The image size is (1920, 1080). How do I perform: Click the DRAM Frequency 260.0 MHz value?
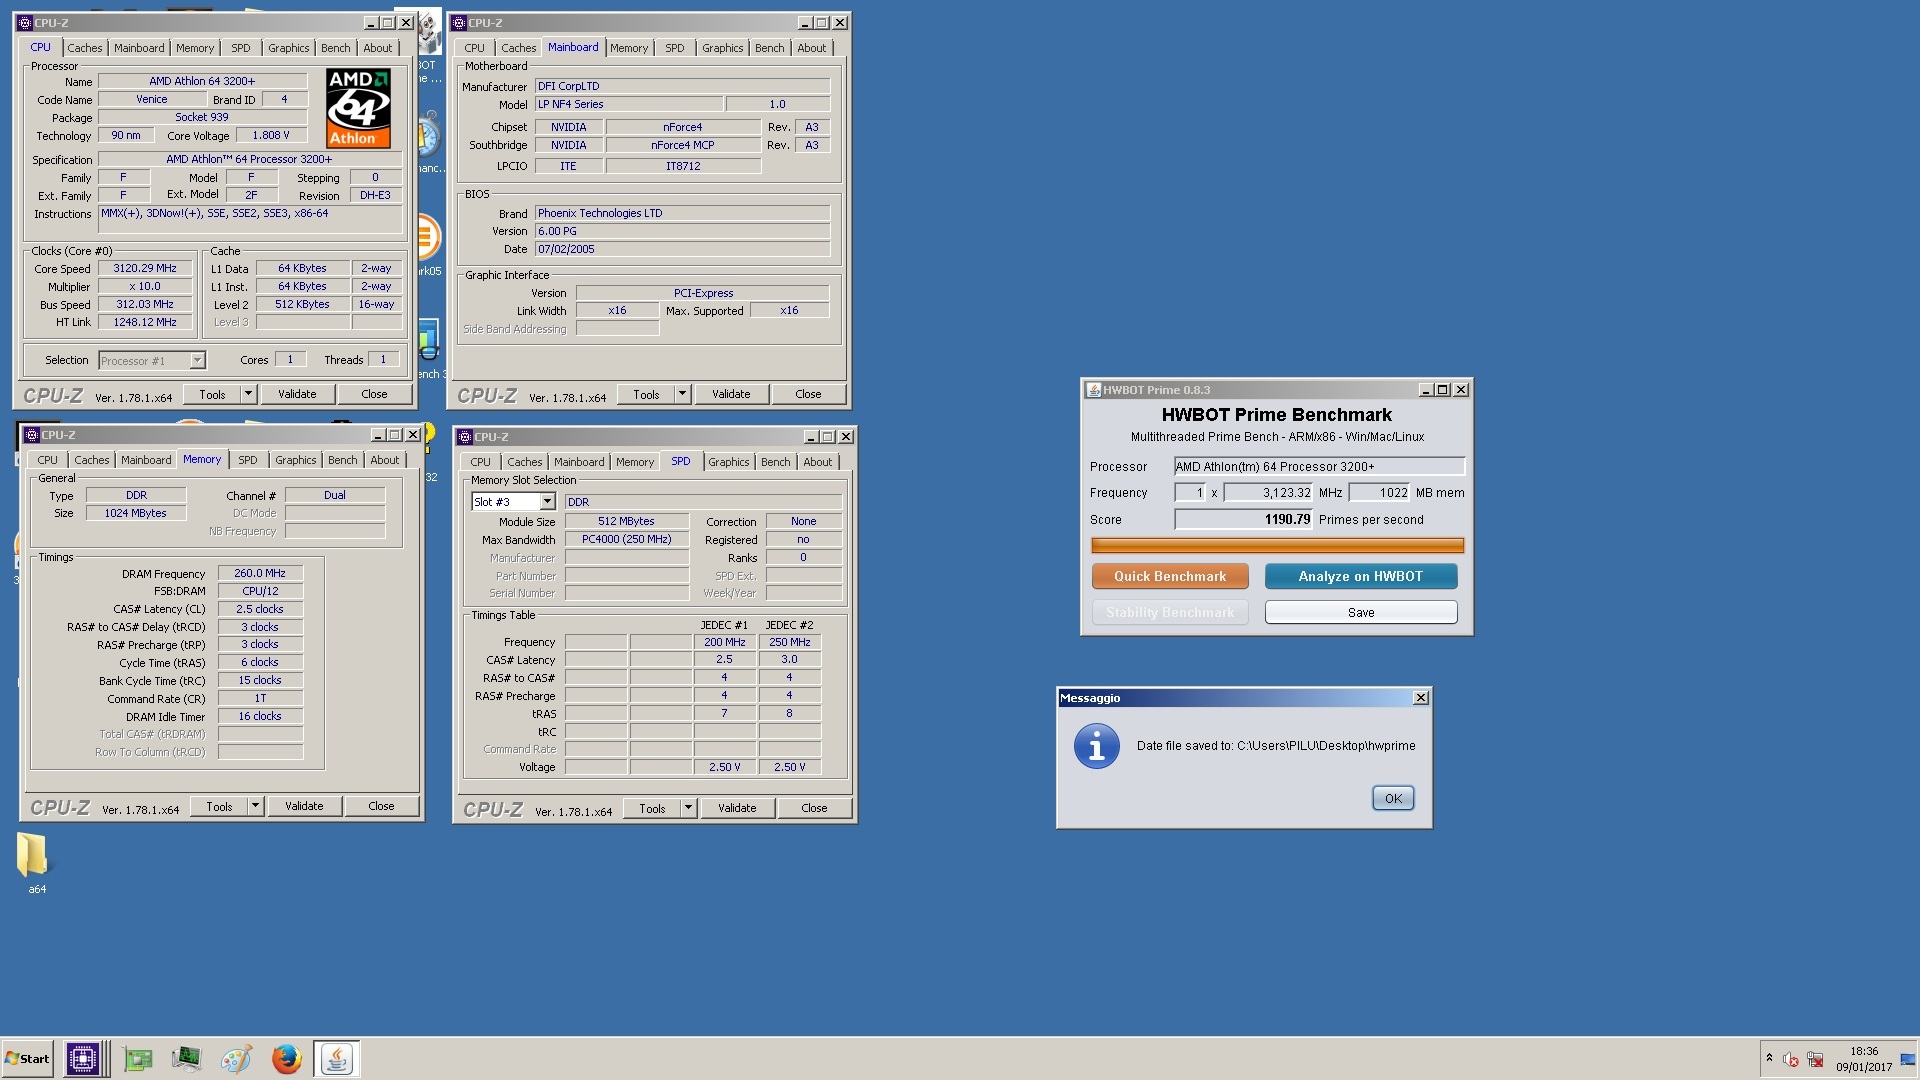click(260, 574)
